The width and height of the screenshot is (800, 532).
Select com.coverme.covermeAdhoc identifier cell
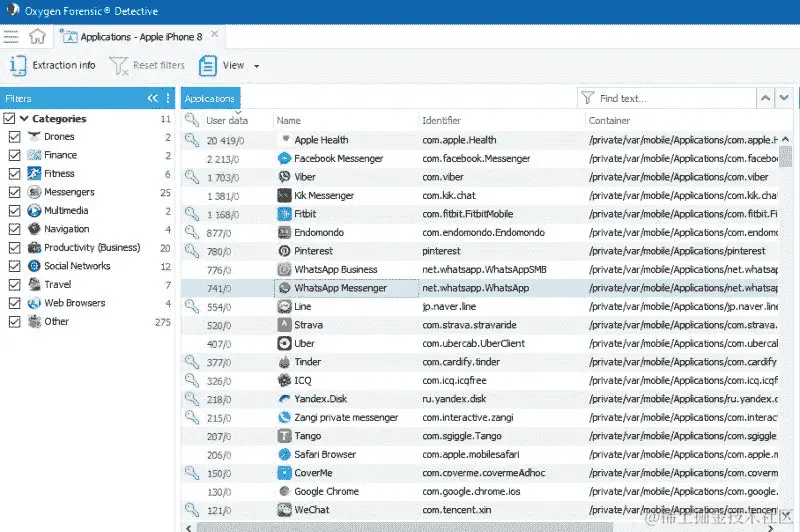click(484, 473)
